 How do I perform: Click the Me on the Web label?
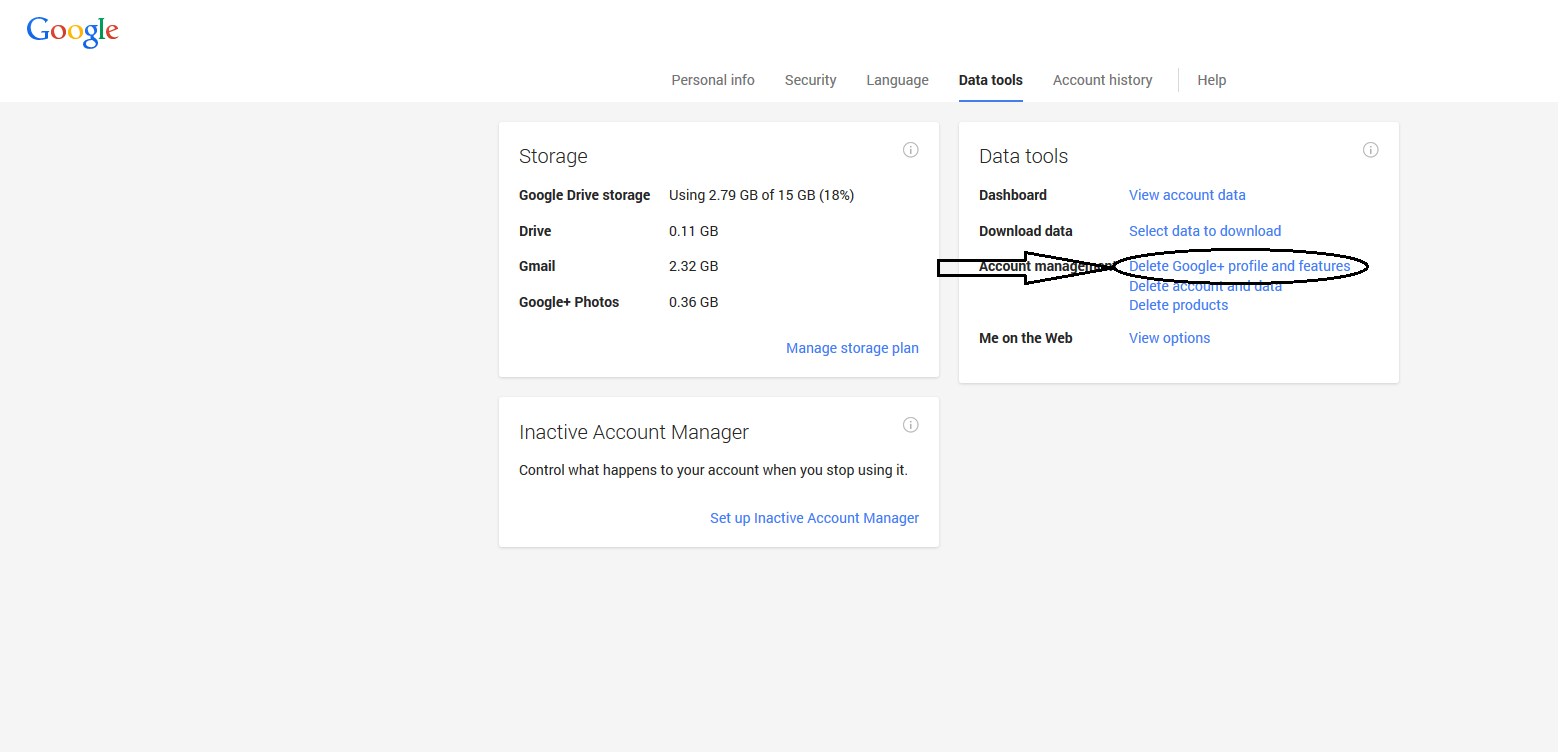[1026, 338]
